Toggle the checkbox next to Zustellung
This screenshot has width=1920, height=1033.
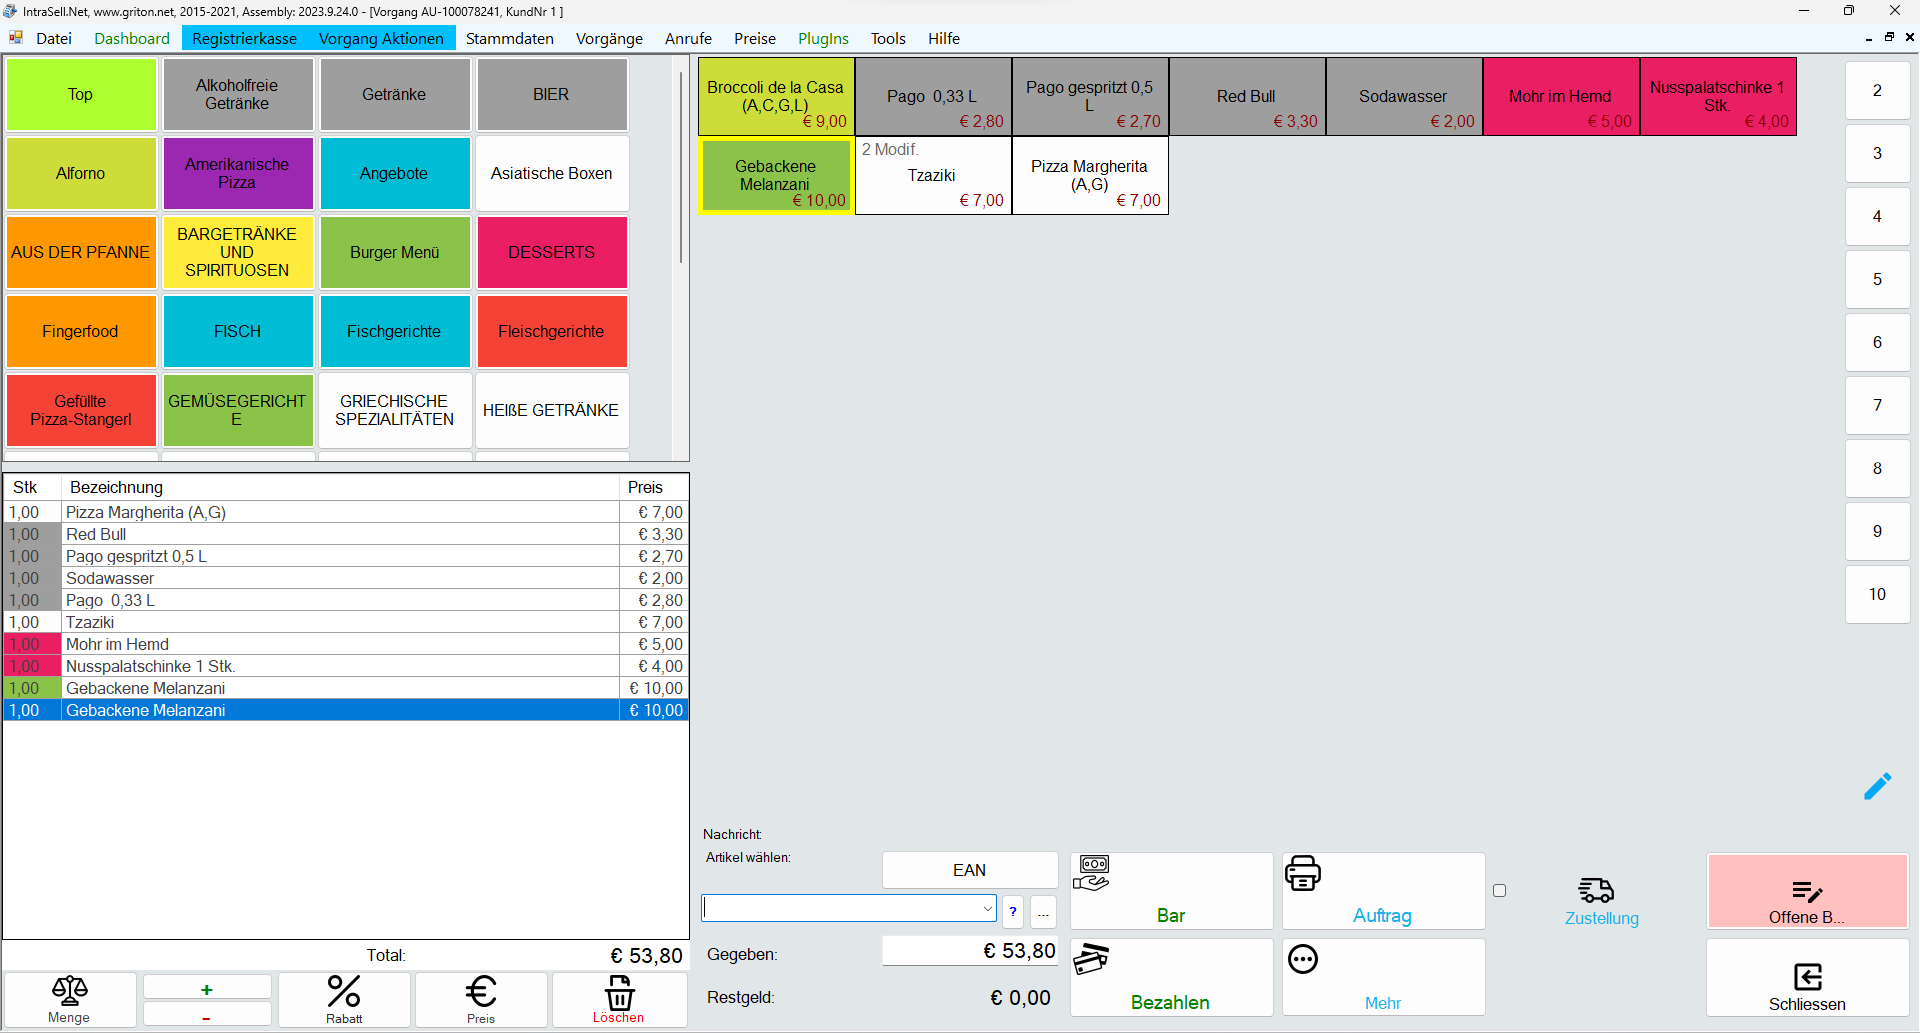point(1499,890)
